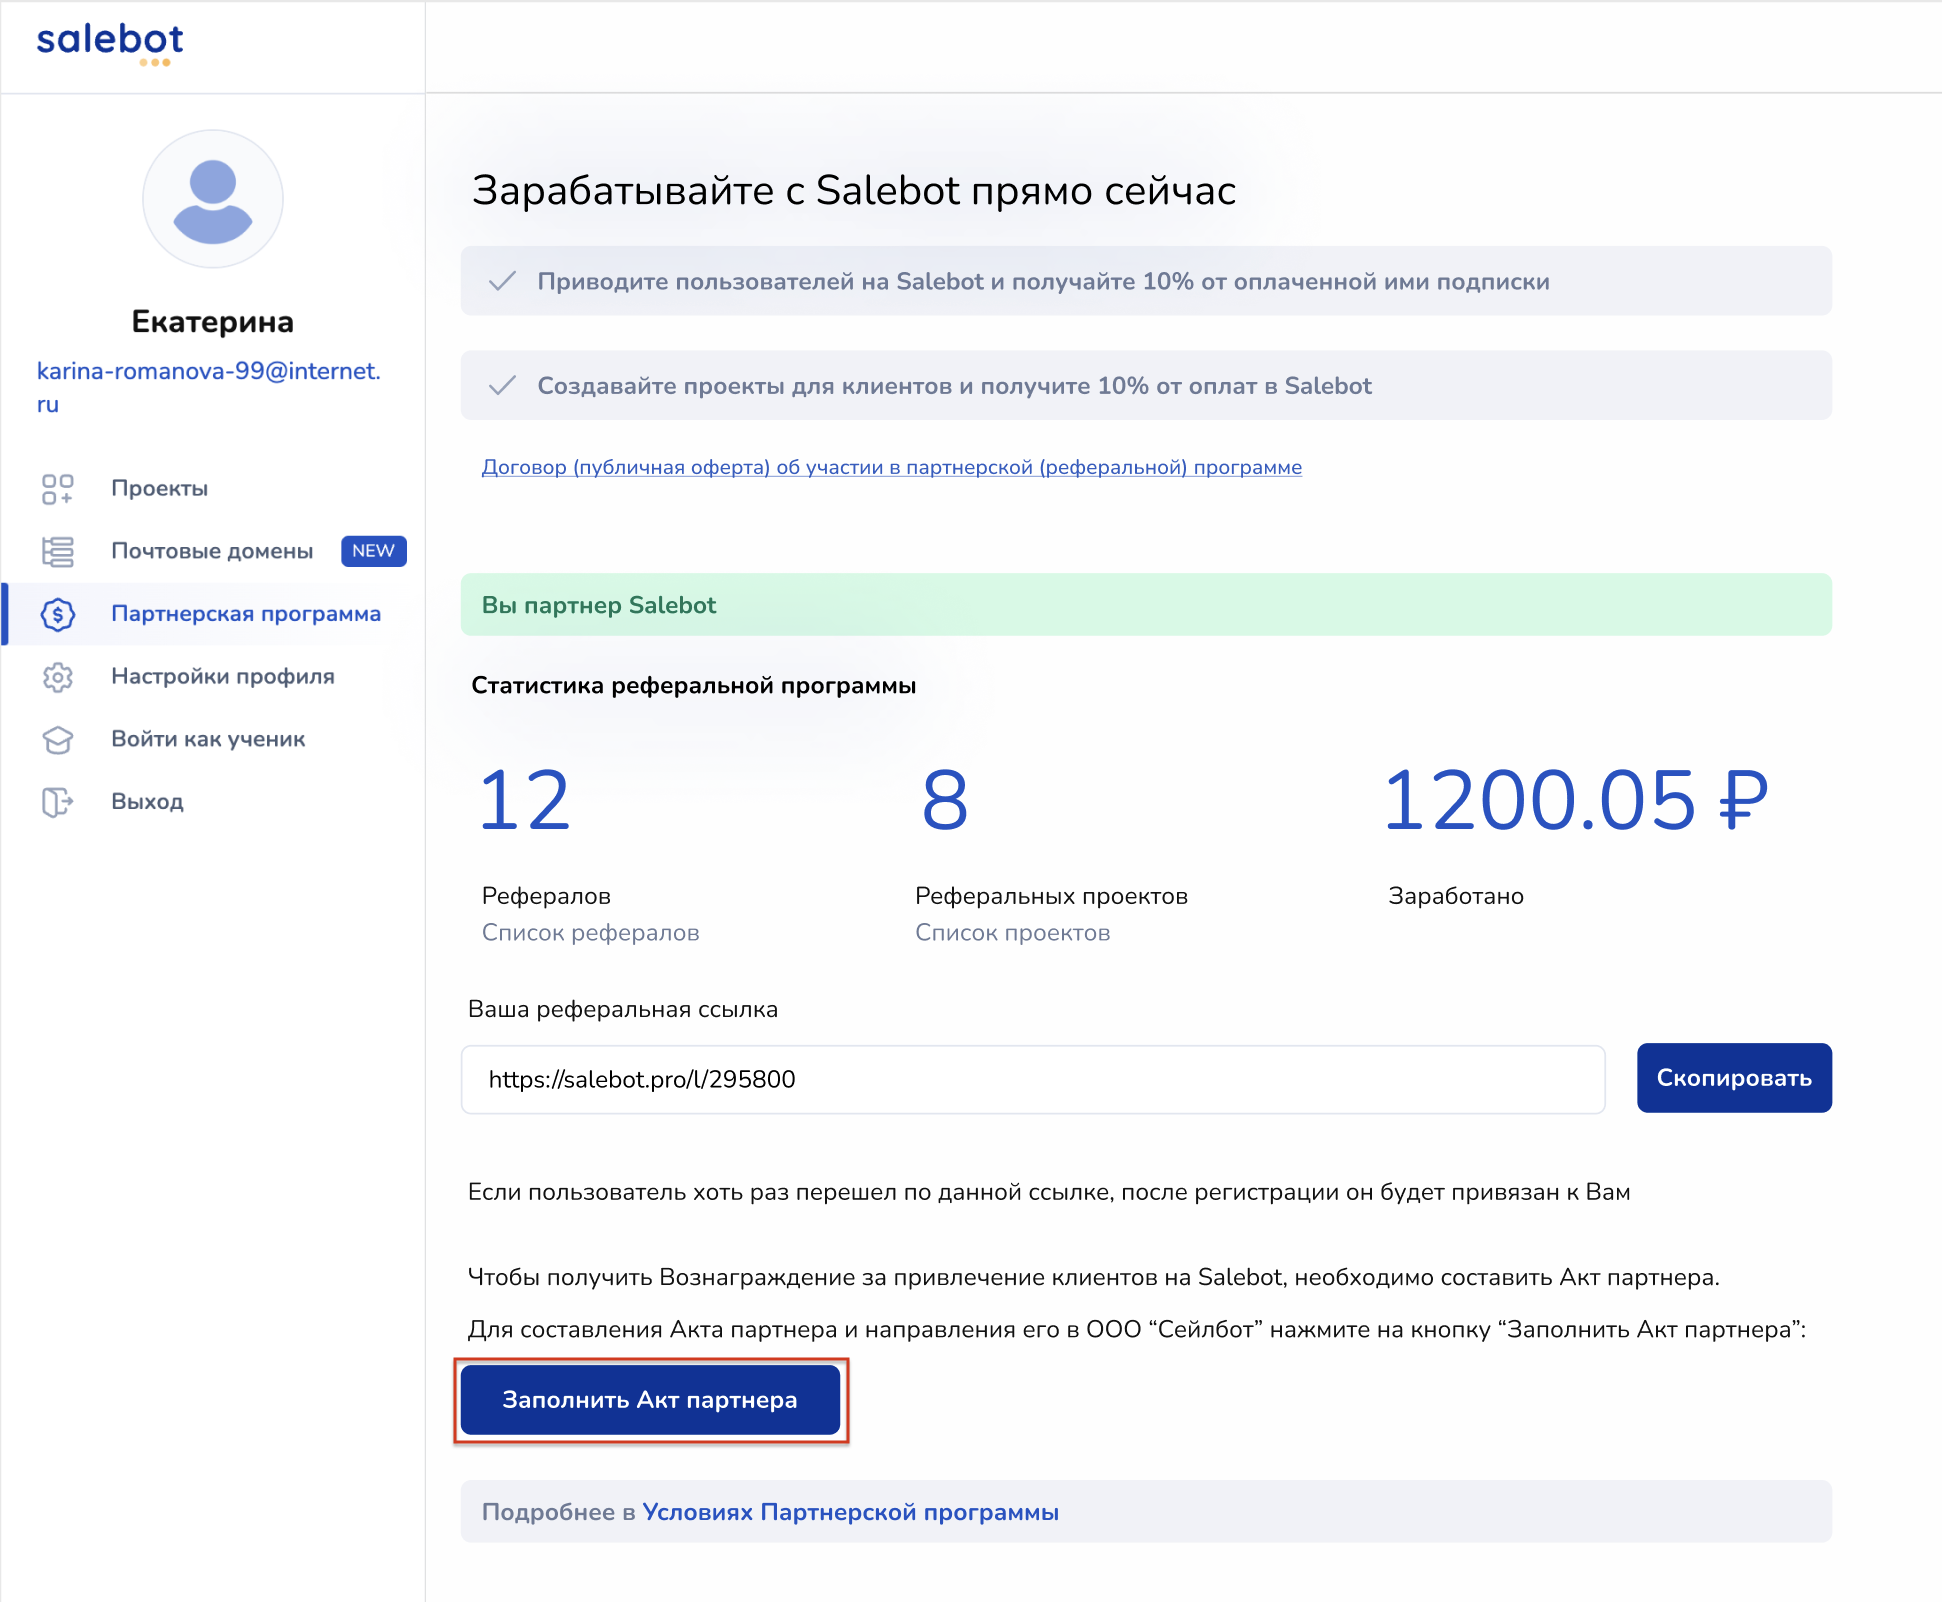This screenshot has width=1942, height=1602.
Task: Open Список проектов link
Action: pos(1012,933)
